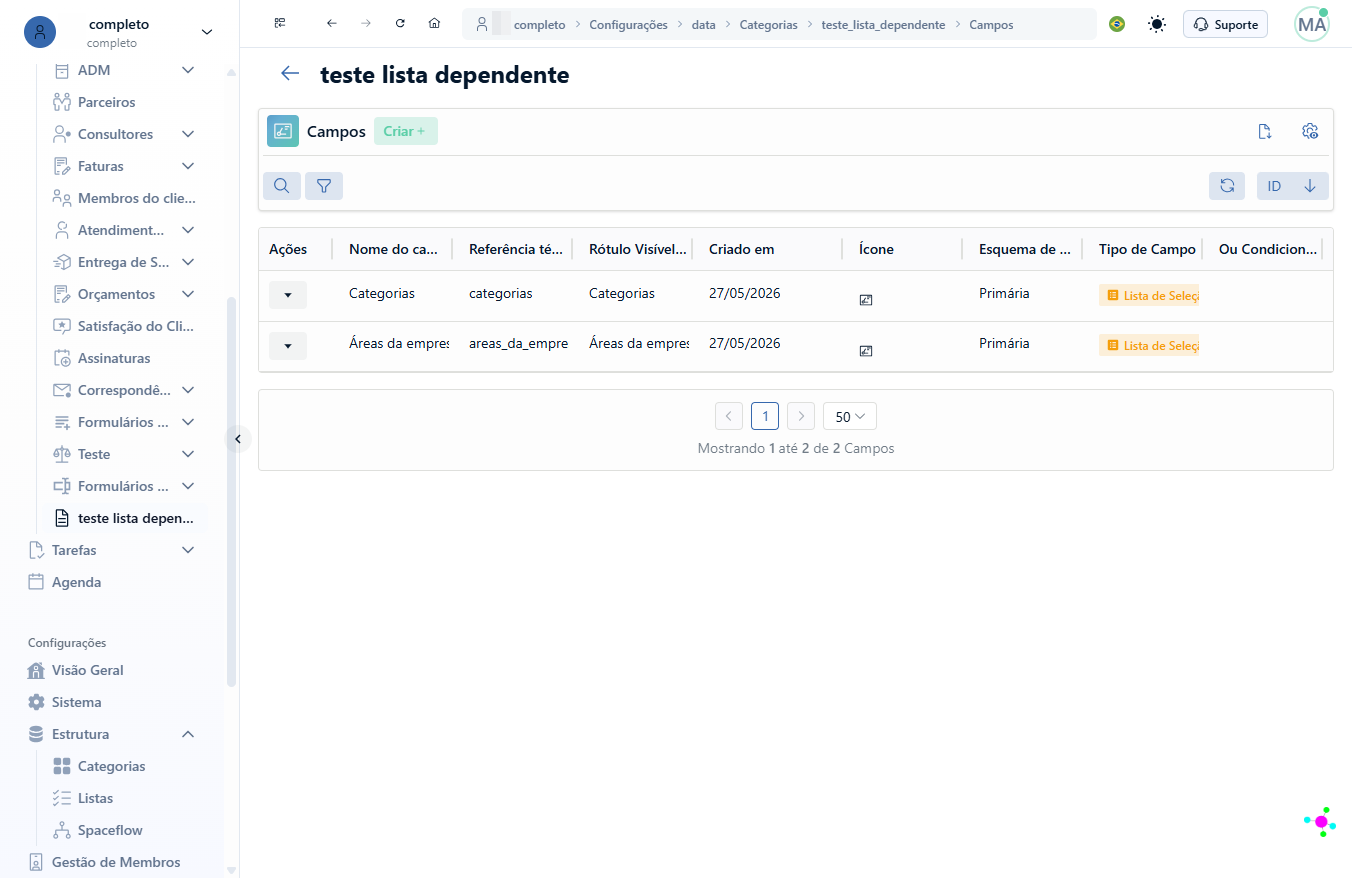Click the areas_da_empre reference cell
Image resolution: width=1352 pixels, height=878 pixels.
518,343
